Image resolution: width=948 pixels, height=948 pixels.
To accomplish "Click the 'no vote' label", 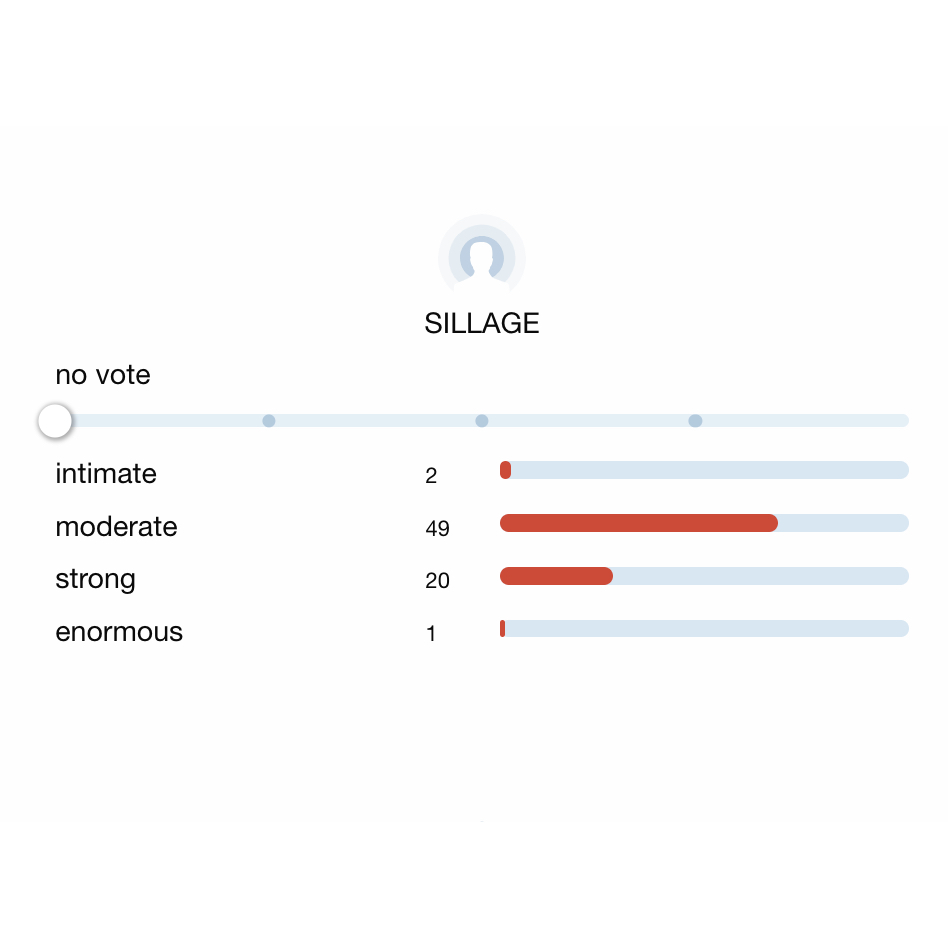I will [x=103, y=376].
